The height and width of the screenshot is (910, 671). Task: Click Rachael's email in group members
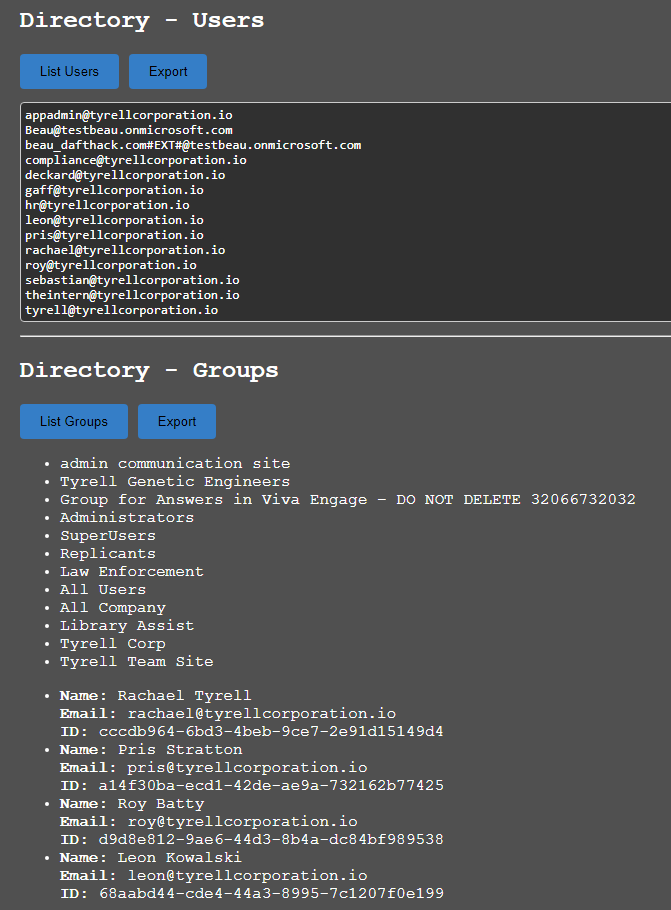coord(262,713)
